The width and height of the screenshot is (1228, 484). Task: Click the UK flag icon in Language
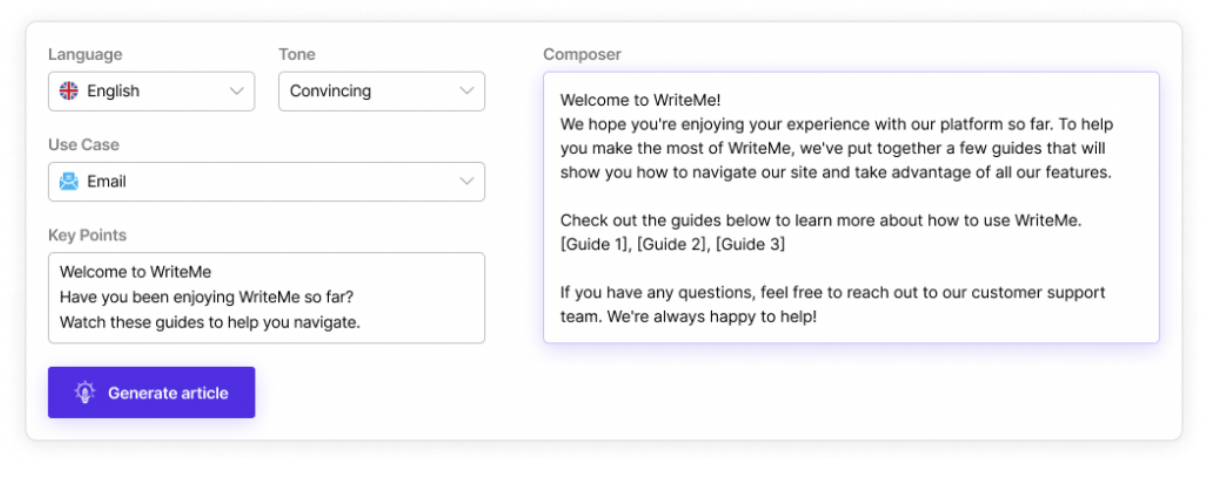[x=68, y=91]
